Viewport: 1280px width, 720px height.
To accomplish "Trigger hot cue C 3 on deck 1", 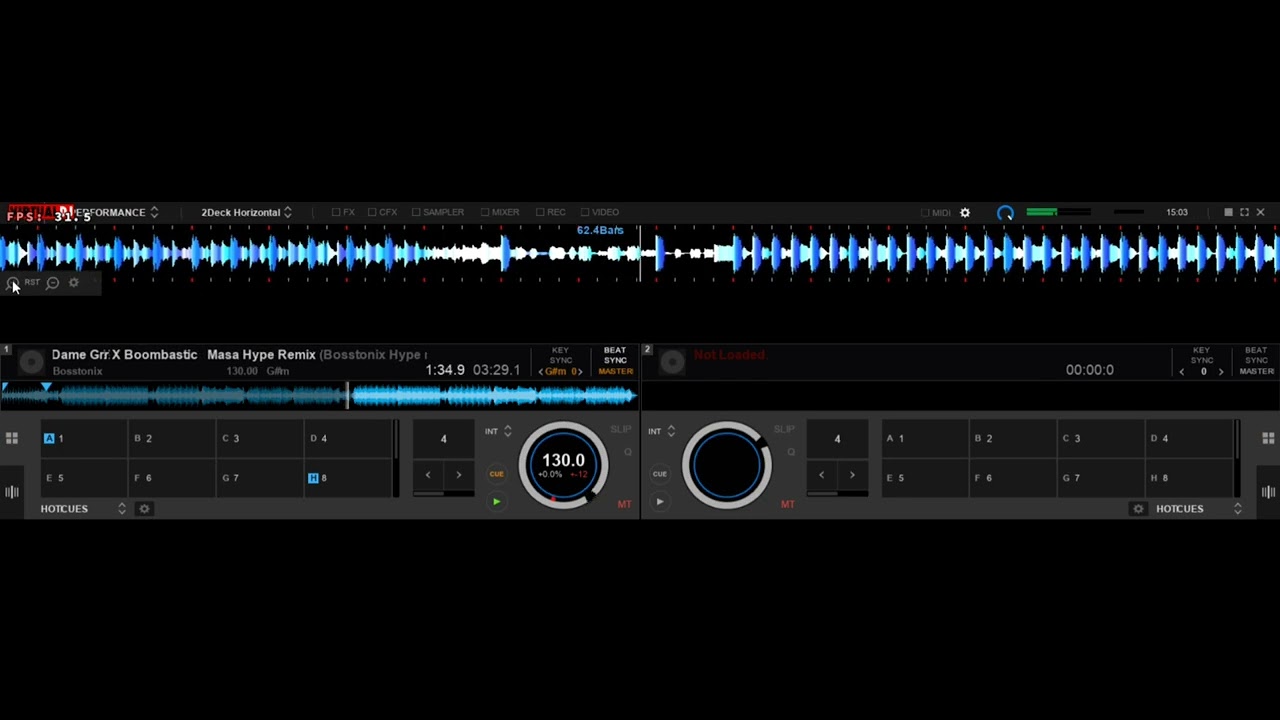I will tap(260, 438).
